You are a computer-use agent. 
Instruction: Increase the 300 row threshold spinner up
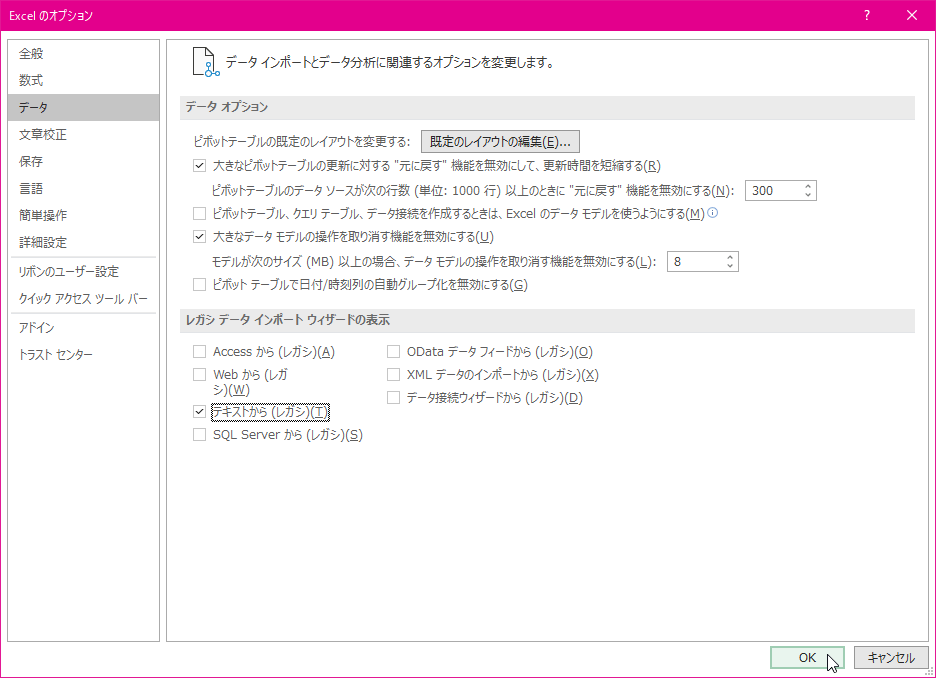tap(808, 186)
